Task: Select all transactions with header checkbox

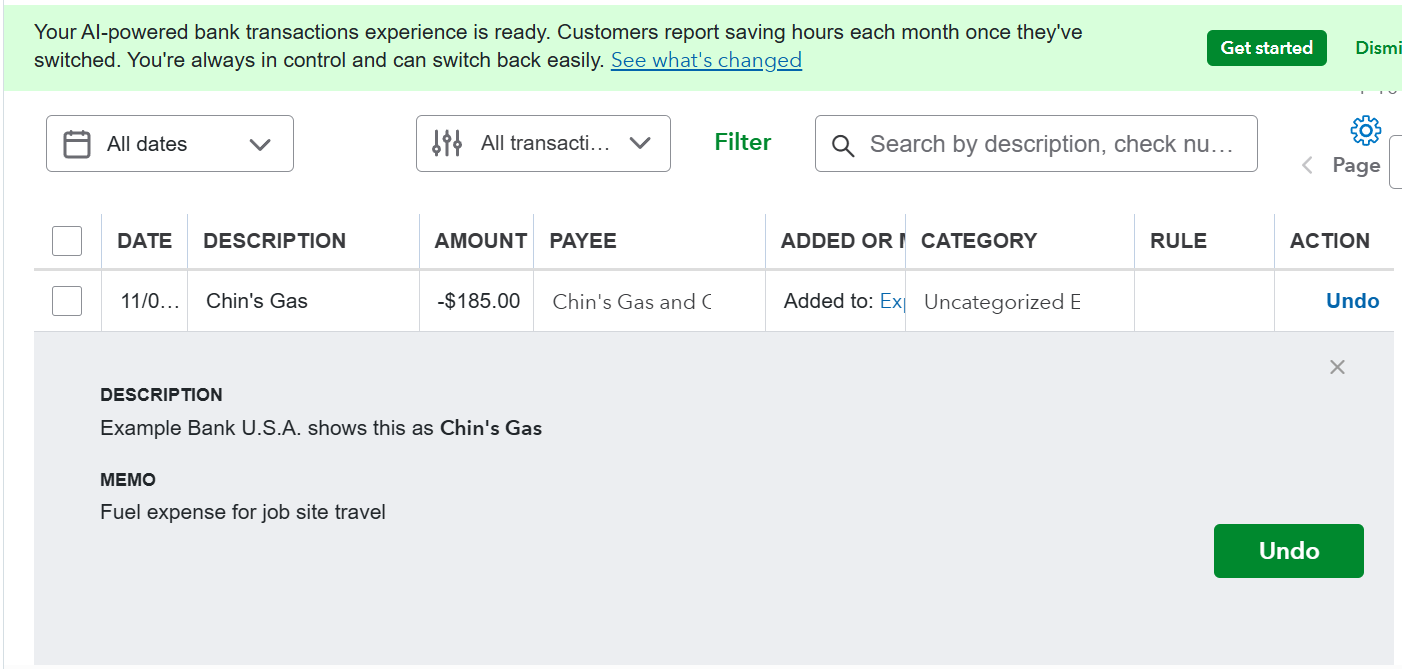Action: 67,241
